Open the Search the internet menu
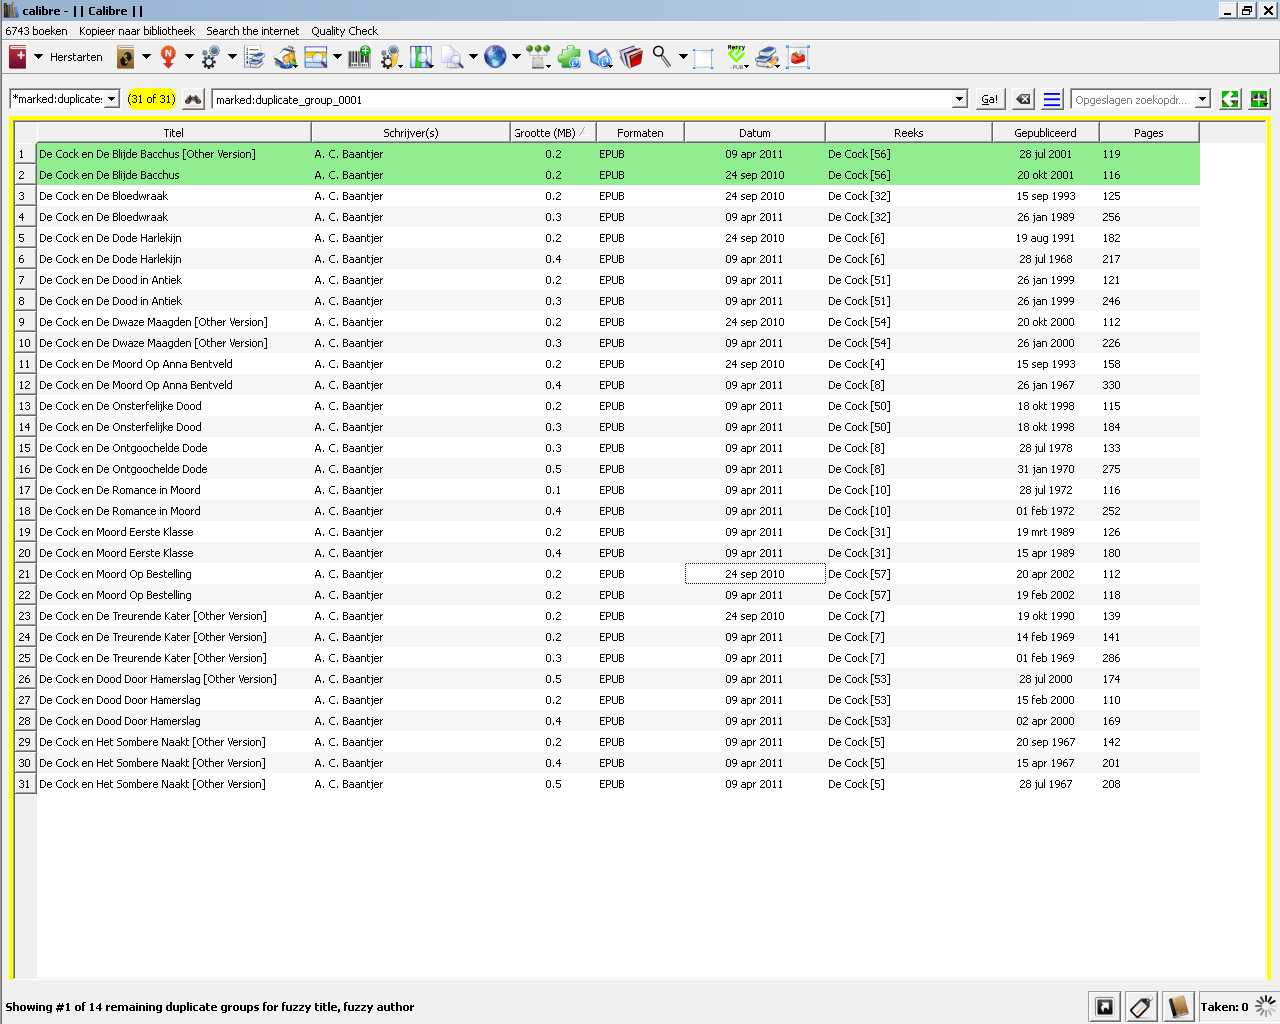The image size is (1280, 1024). coord(252,31)
